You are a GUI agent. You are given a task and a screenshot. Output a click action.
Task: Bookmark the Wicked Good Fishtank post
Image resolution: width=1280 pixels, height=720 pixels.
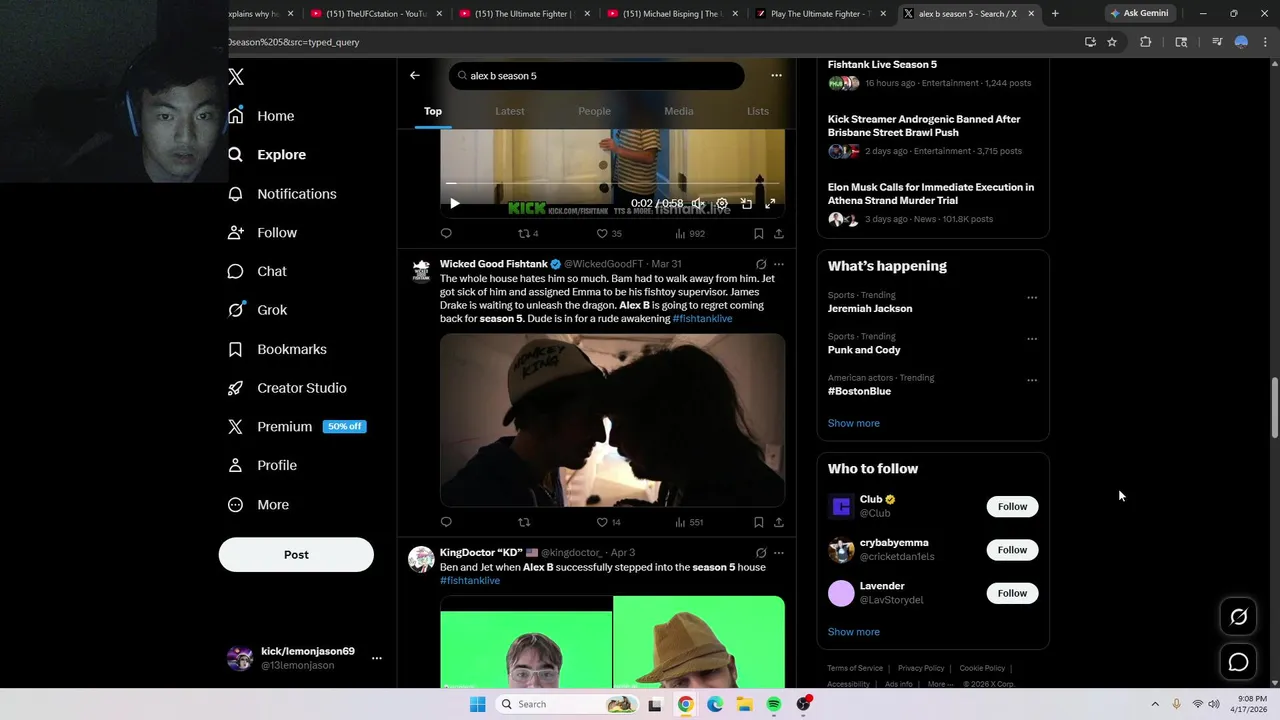tap(759, 522)
